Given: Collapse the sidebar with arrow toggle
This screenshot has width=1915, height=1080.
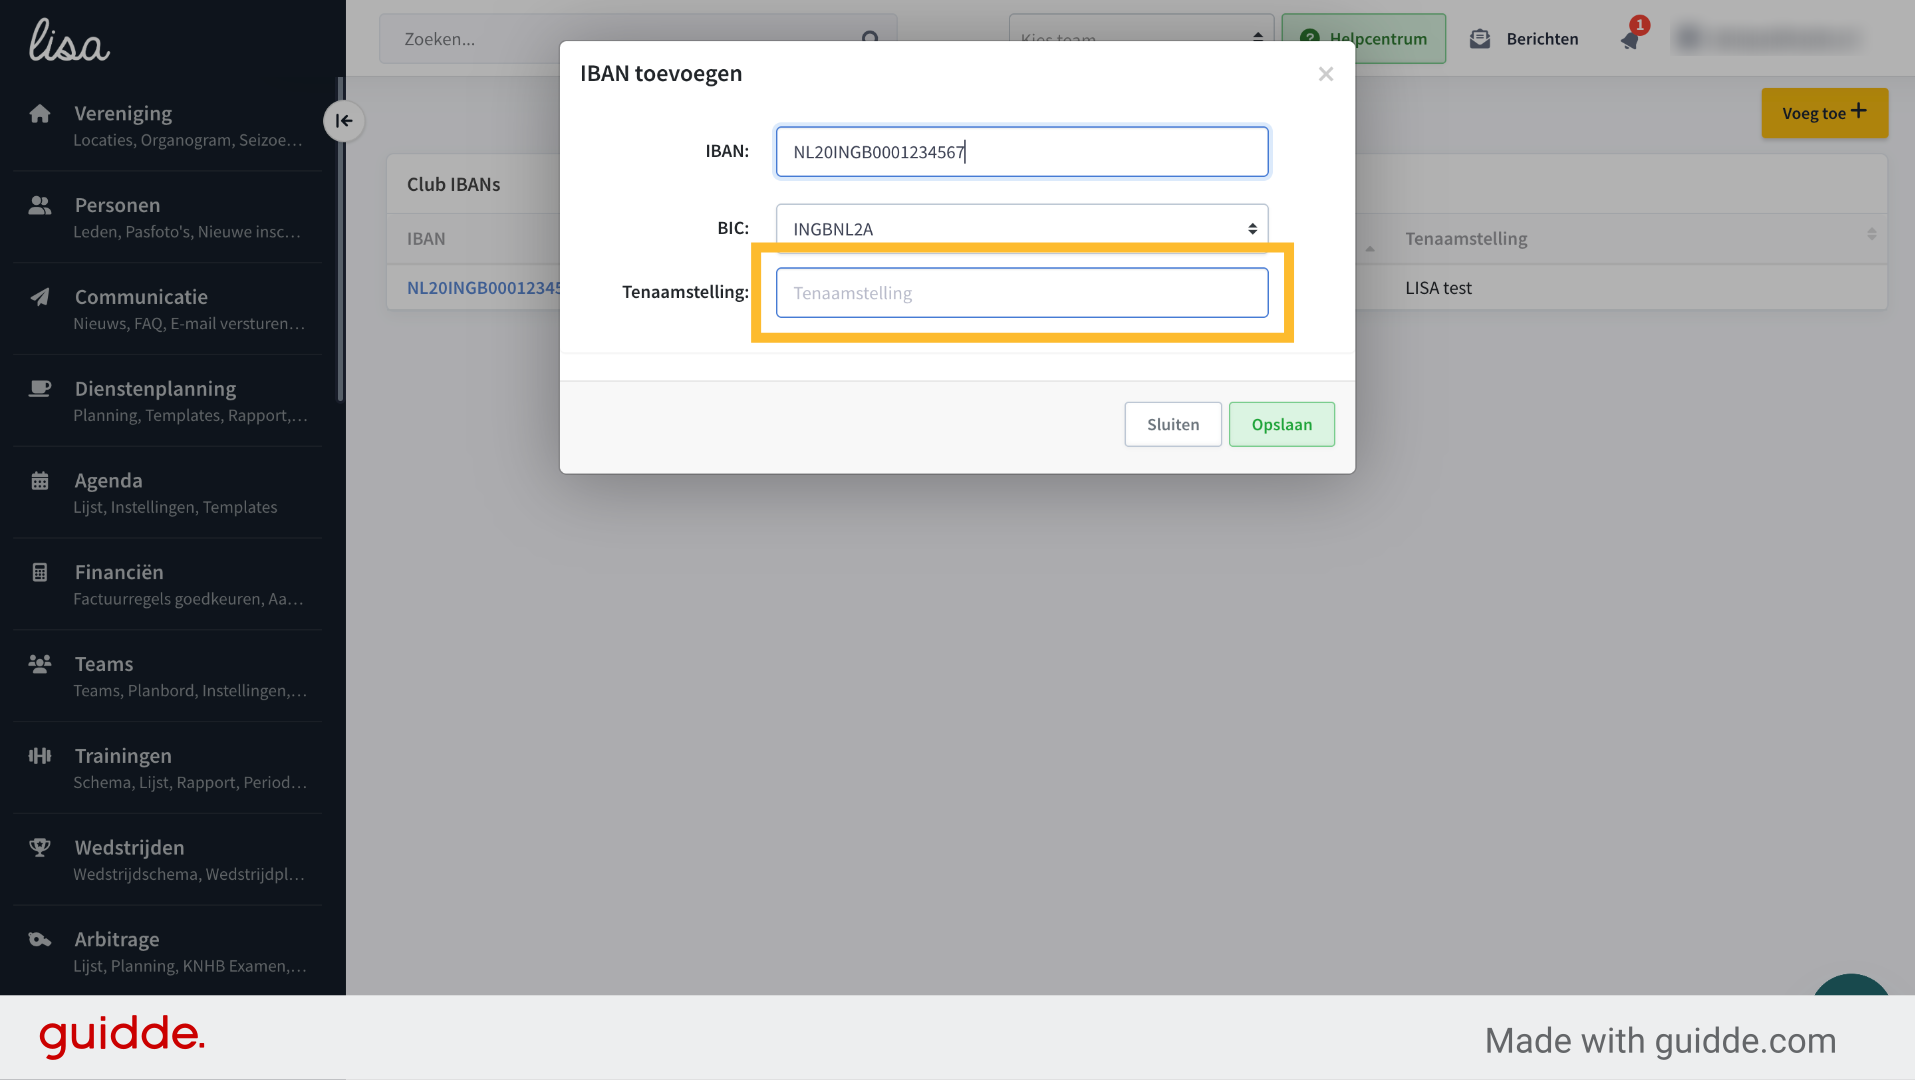Looking at the screenshot, I should click(x=344, y=121).
